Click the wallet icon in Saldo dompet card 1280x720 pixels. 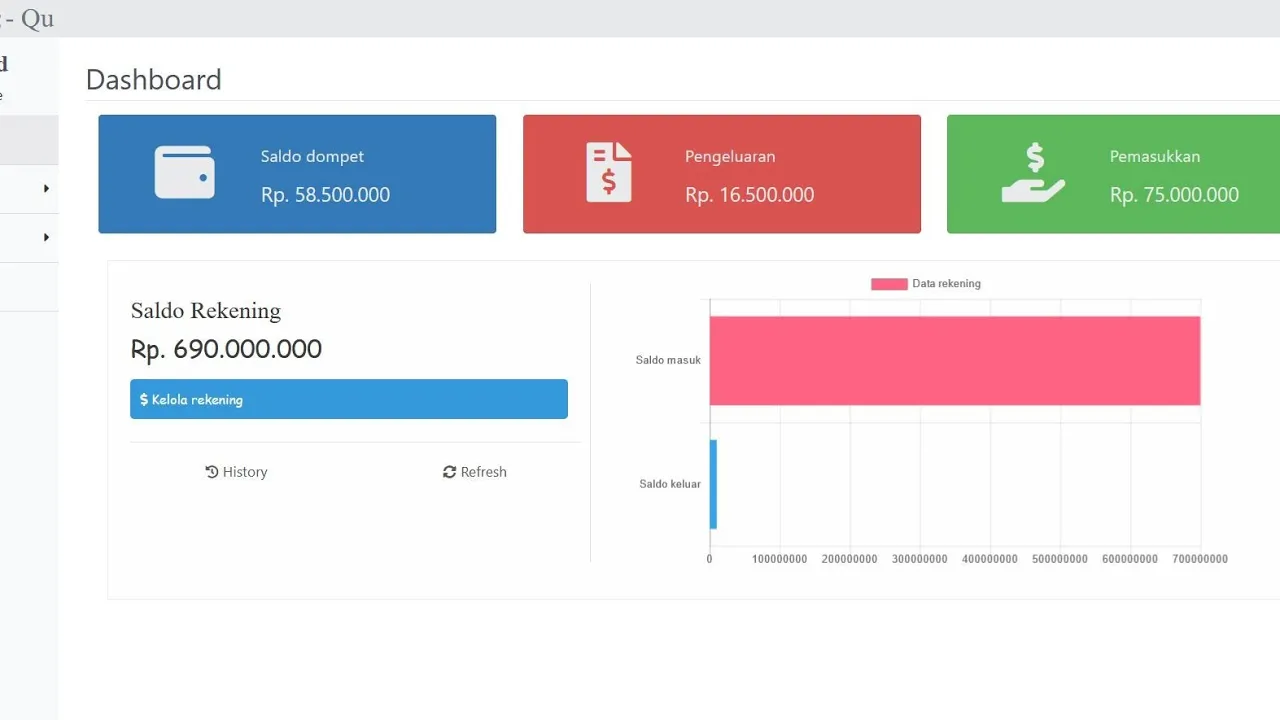[x=185, y=172]
